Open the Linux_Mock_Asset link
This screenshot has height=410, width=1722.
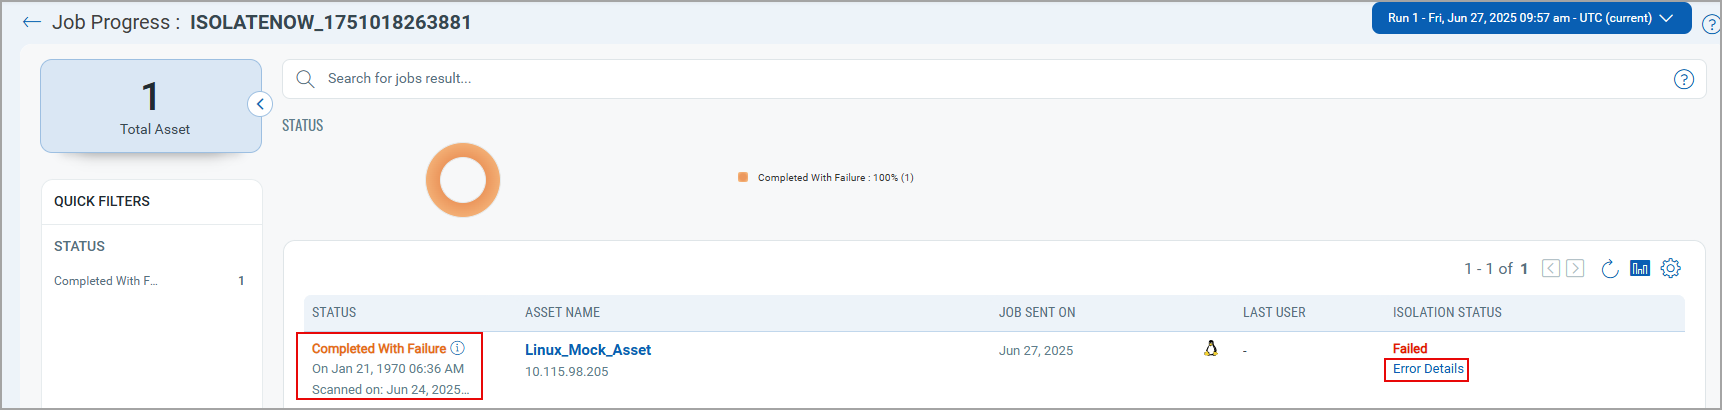click(x=588, y=350)
